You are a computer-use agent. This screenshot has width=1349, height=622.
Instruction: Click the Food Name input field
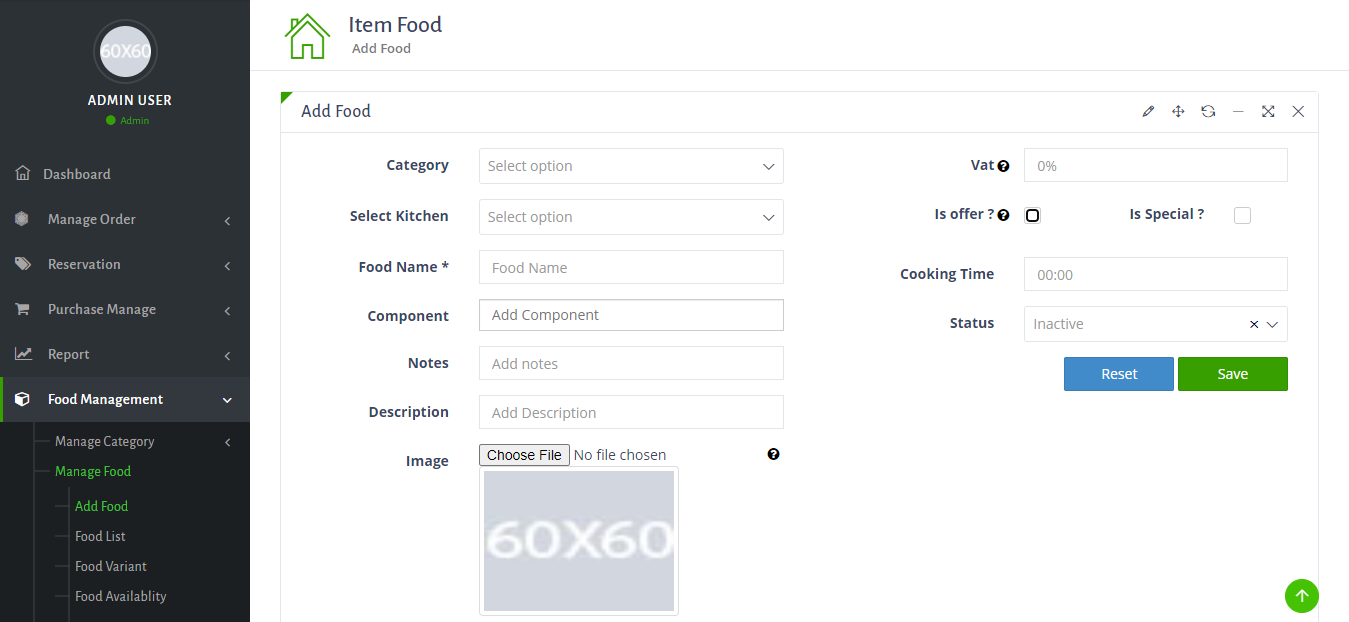coord(630,267)
